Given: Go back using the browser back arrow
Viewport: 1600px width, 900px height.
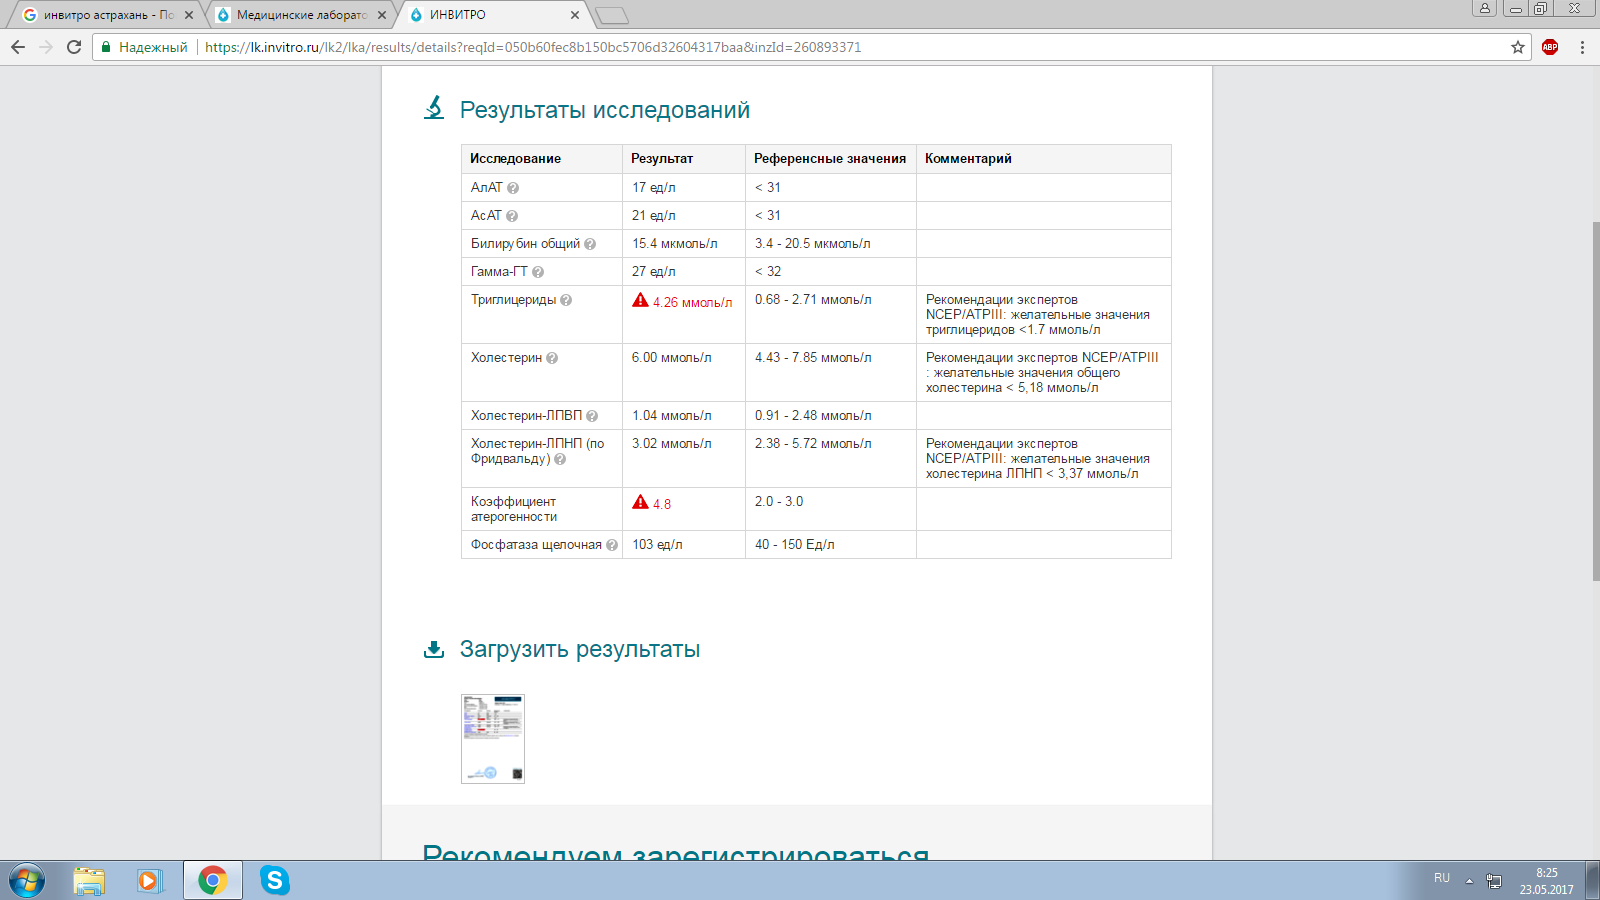Looking at the screenshot, I should point(18,47).
